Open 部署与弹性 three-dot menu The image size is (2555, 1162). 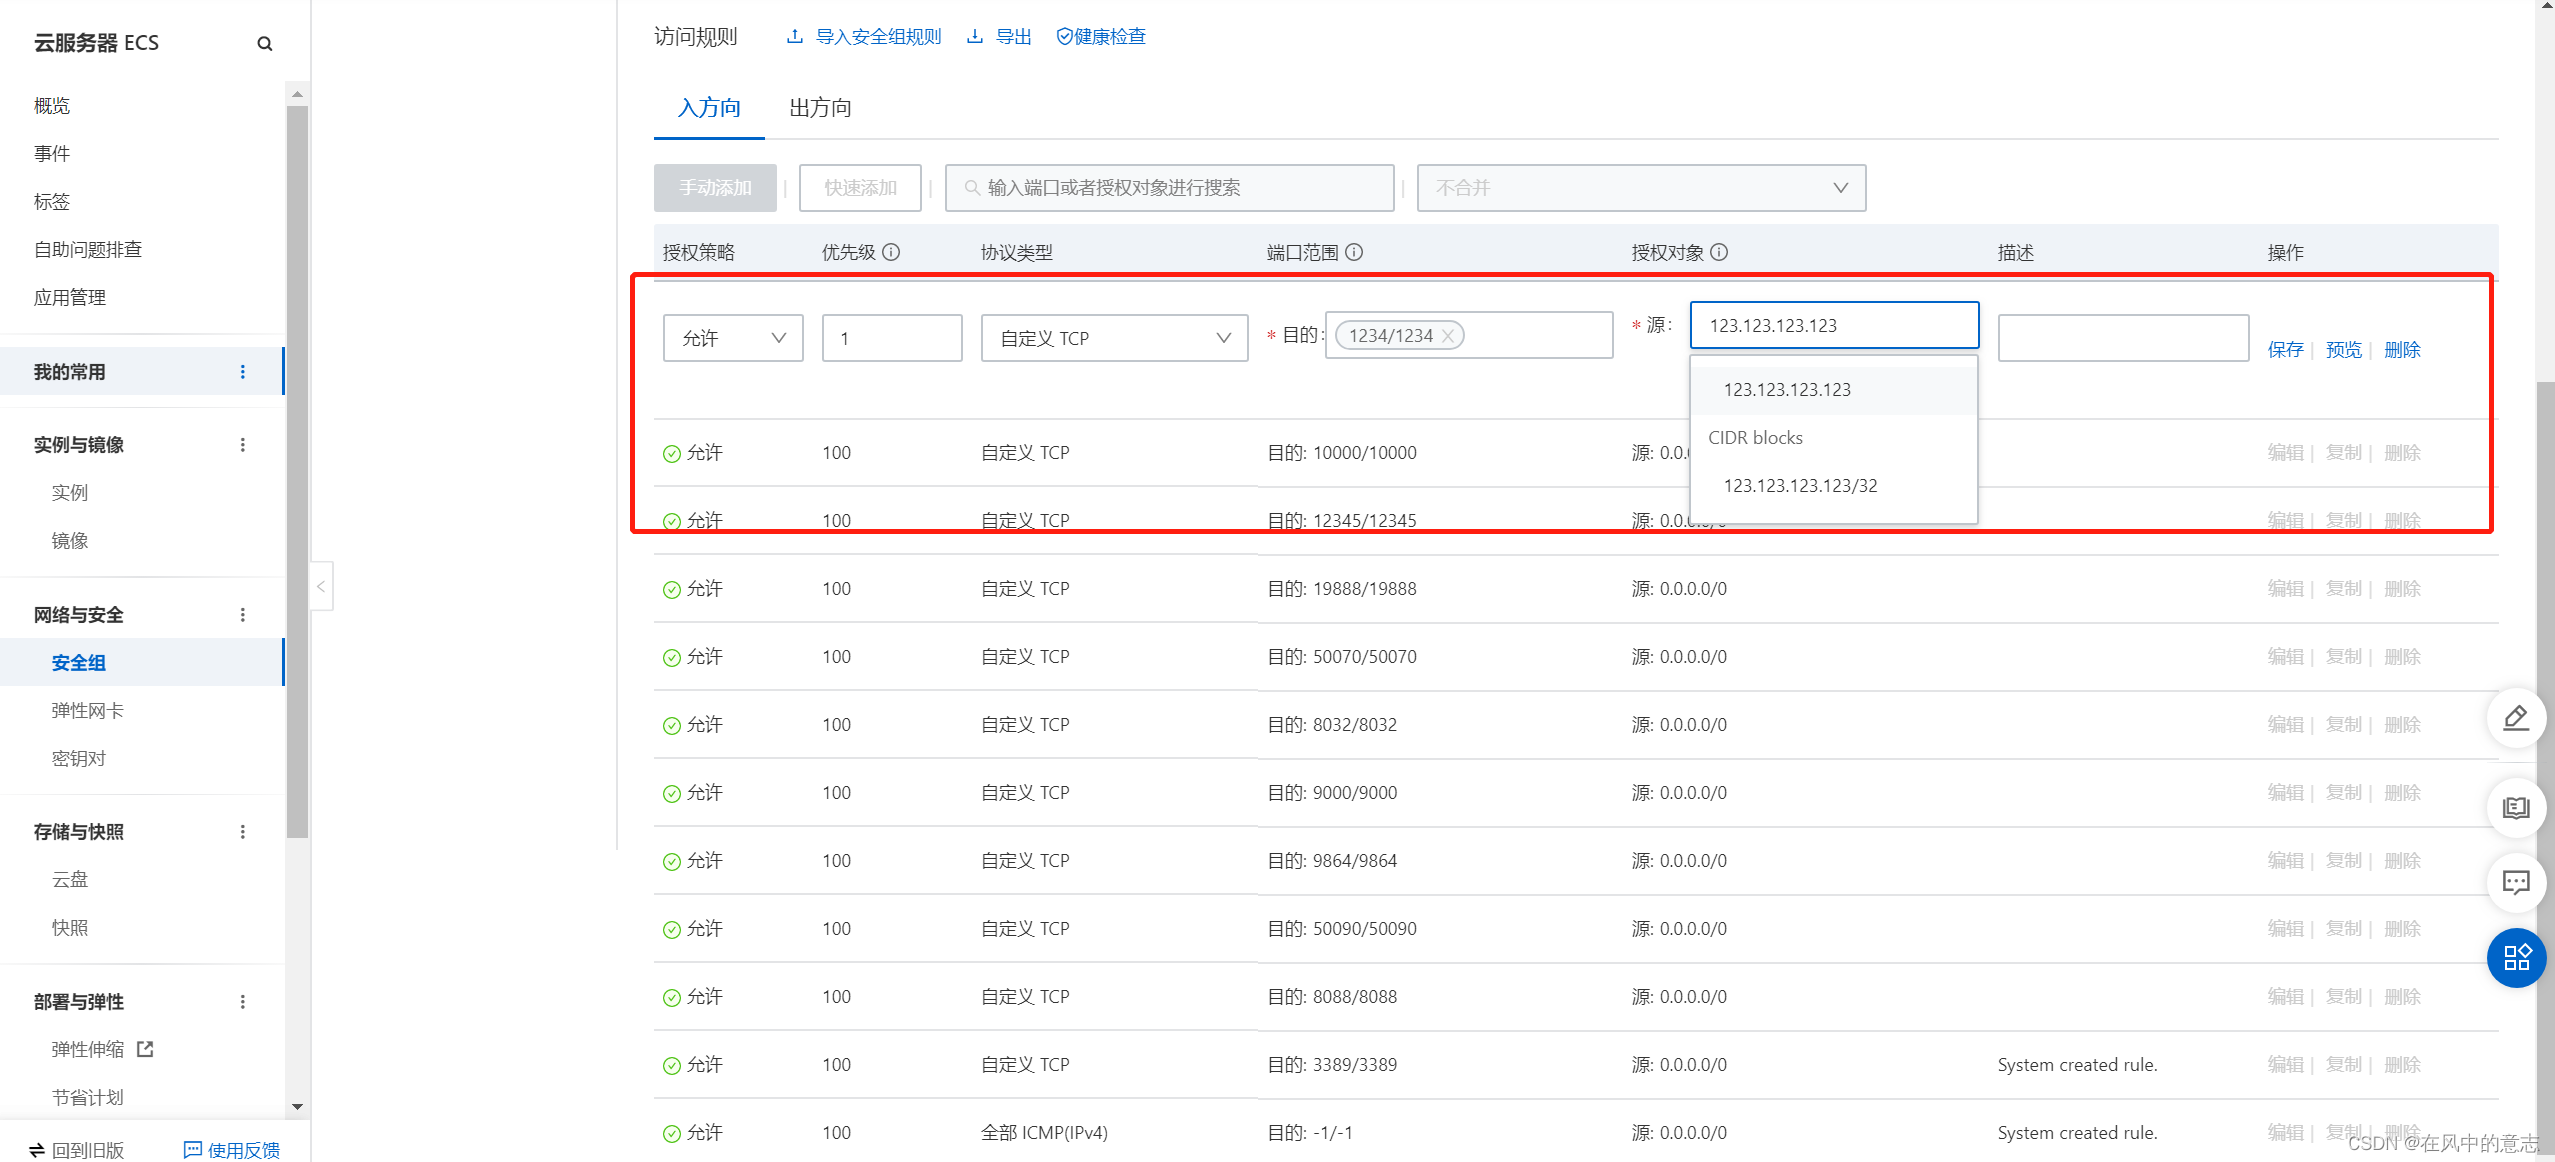point(242,1002)
